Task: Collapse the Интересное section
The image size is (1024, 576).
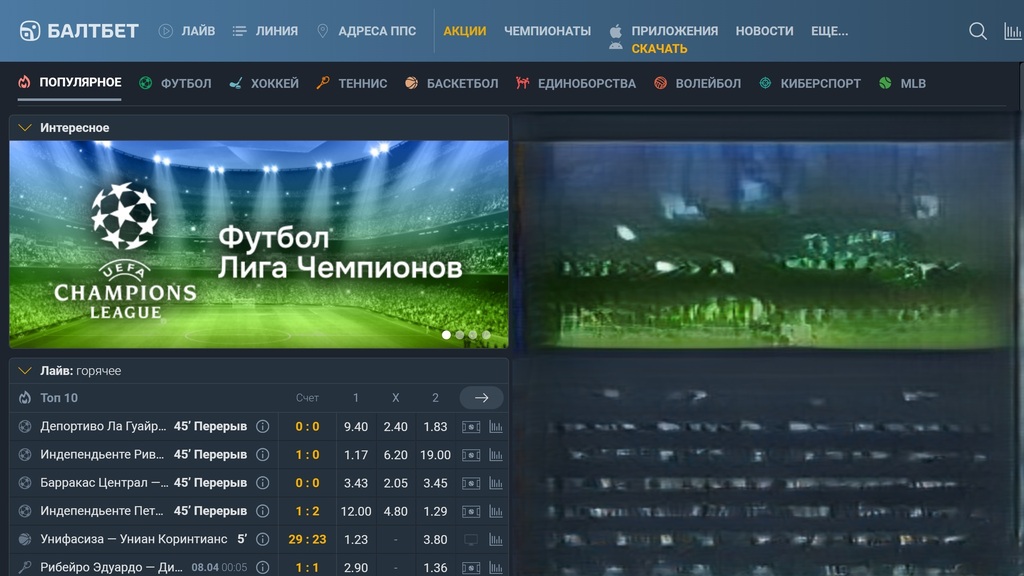Action: pyautogui.click(x=25, y=128)
